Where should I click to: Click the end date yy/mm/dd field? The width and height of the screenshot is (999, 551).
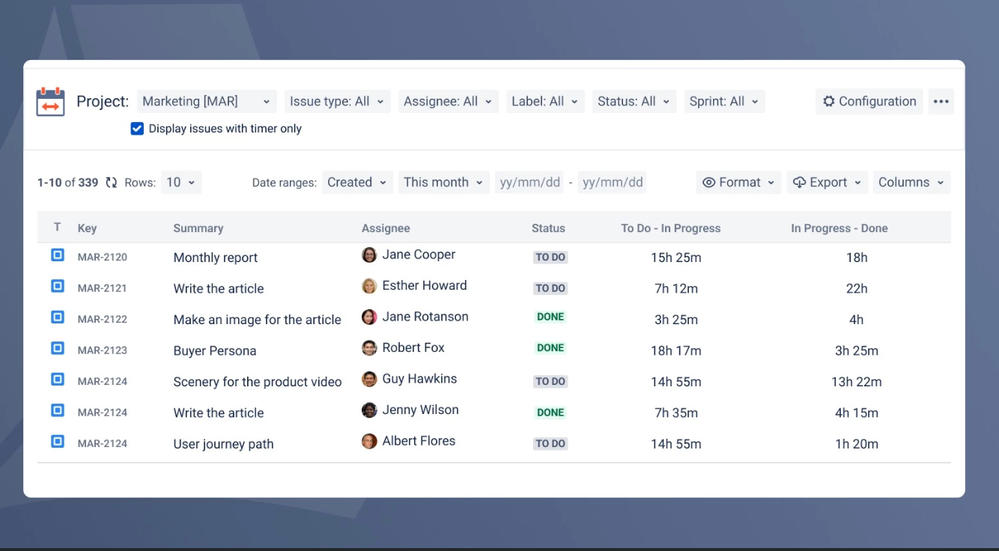[612, 183]
